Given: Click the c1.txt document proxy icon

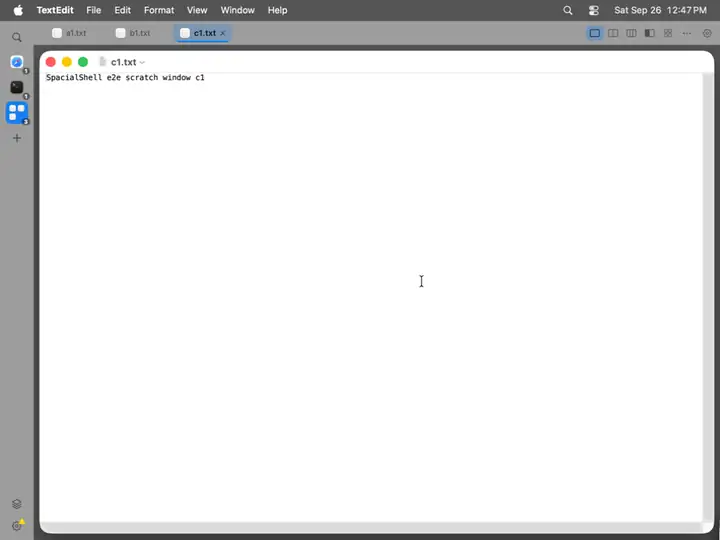Looking at the screenshot, I should 103,62.
